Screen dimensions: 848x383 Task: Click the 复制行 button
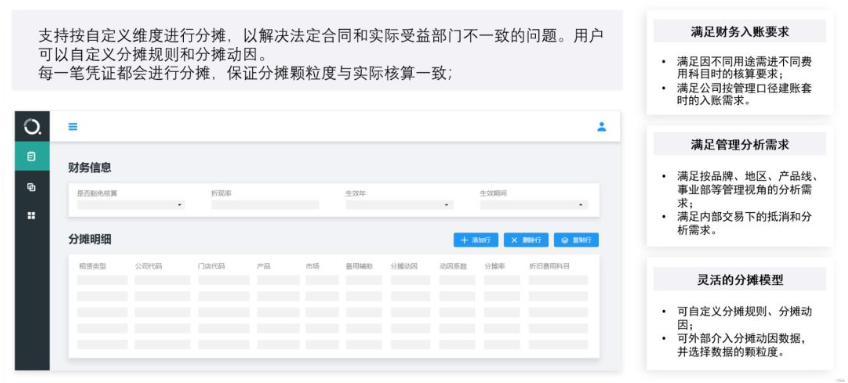pos(577,240)
